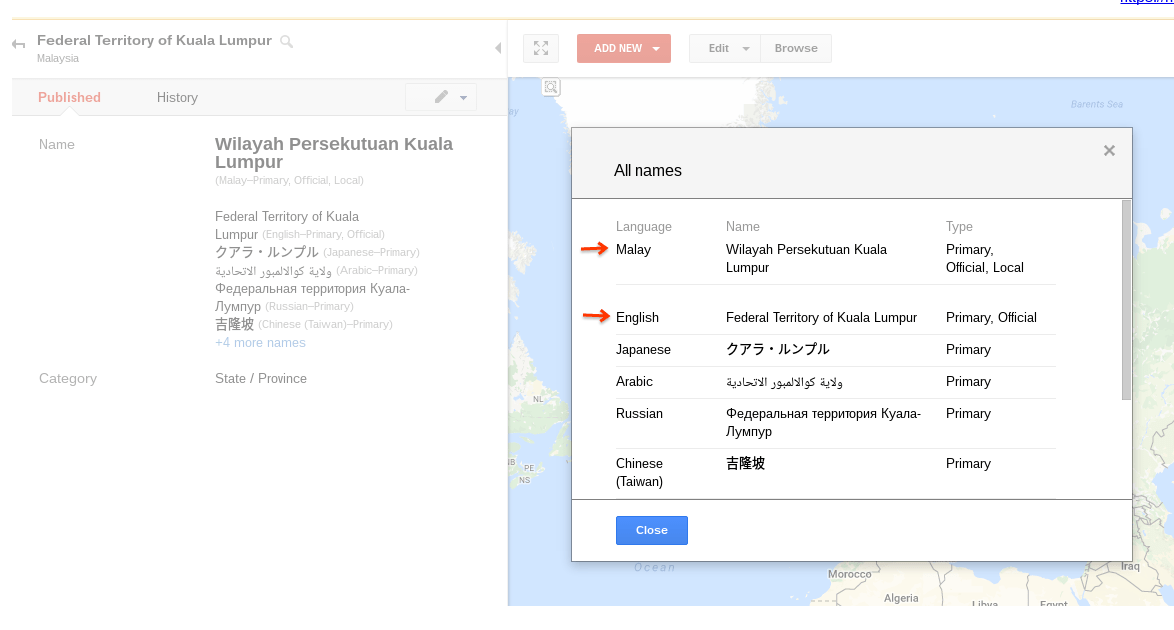Image resolution: width=1174 pixels, height=630 pixels.
Task: Enter fullscreen with the expand arrows icon
Action: [x=541, y=47]
